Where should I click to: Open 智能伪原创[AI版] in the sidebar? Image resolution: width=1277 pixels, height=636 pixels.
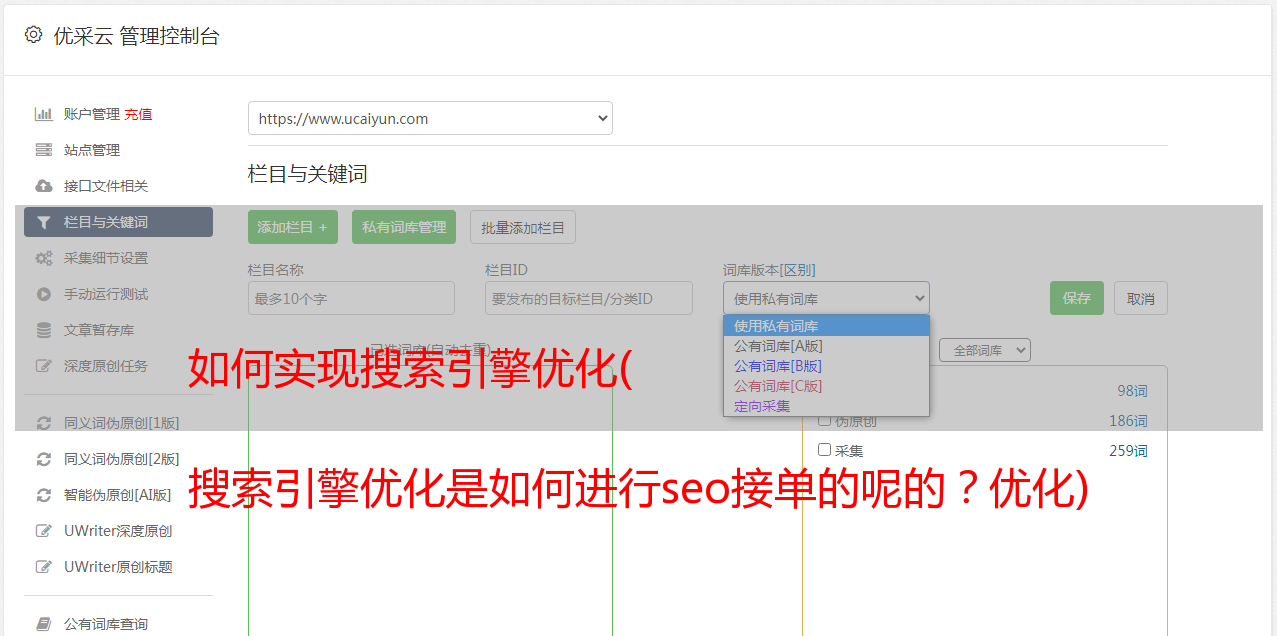pyautogui.click(x=118, y=495)
